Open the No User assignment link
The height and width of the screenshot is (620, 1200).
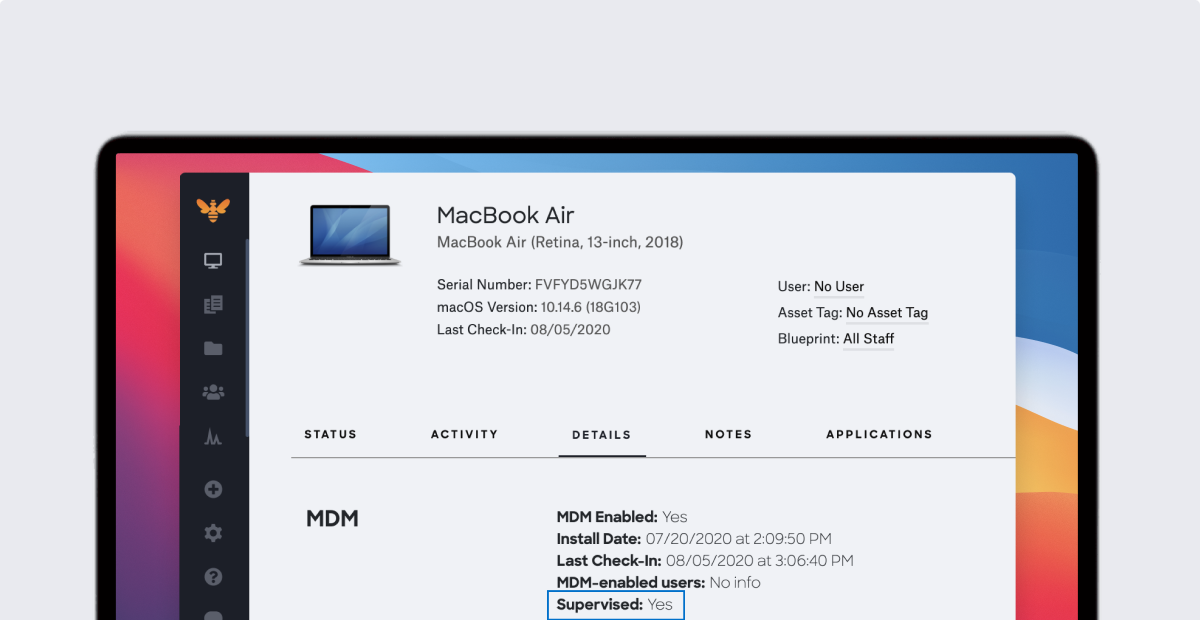click(x=841, y=287)
